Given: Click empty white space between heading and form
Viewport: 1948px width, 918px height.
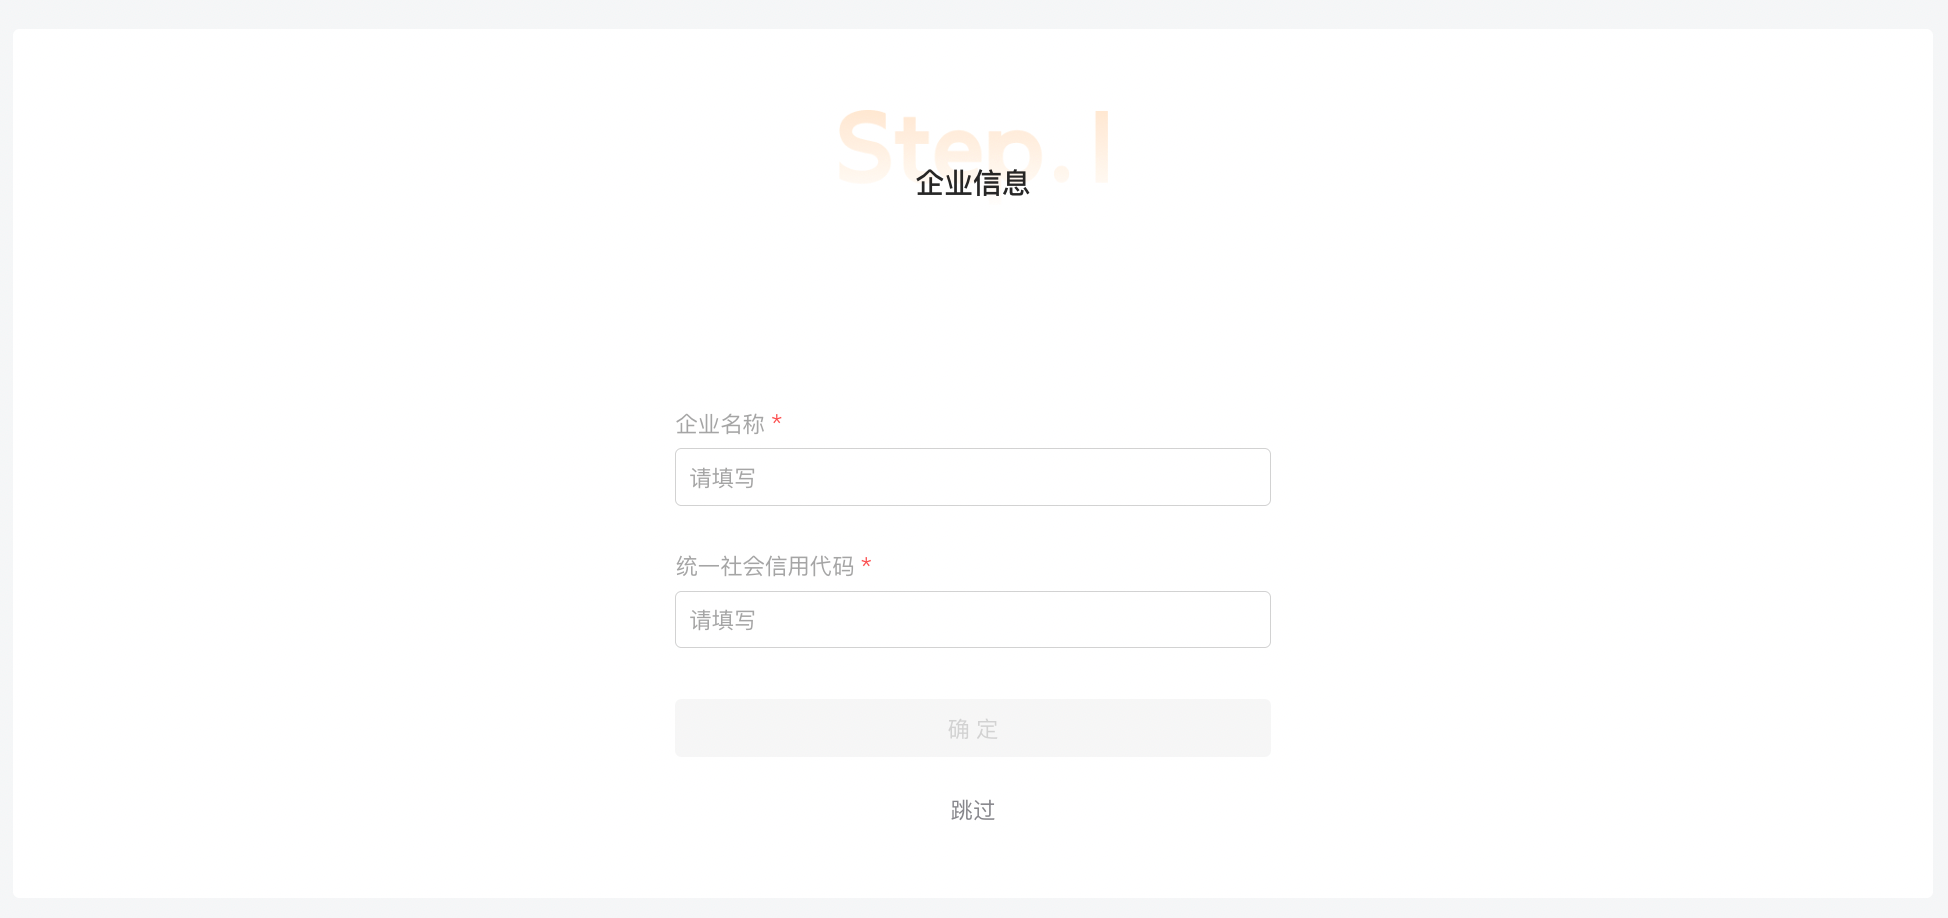Looking at the screenshot, I should pos(972,300).
